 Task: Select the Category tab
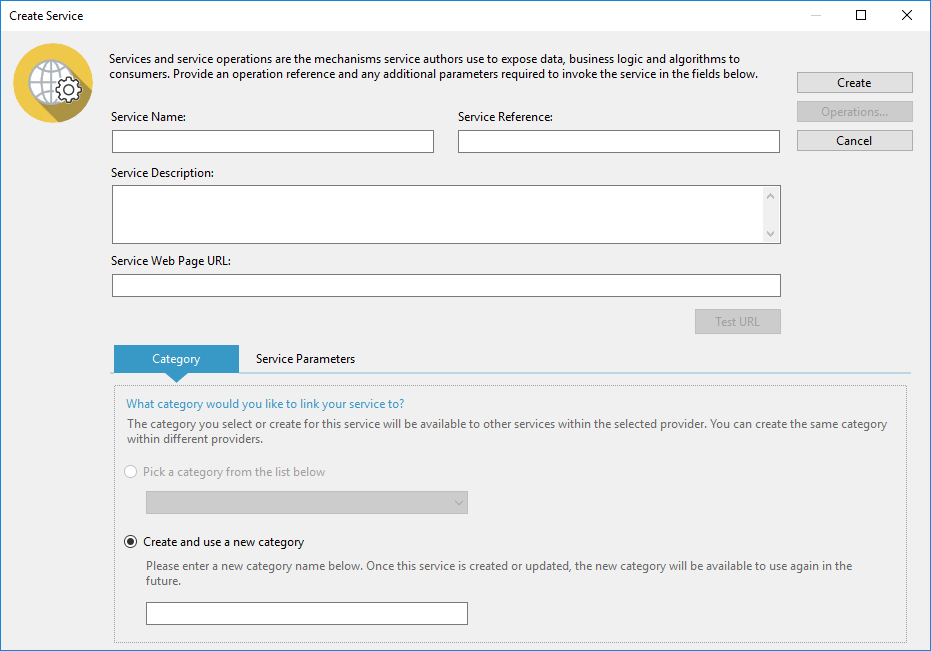point(176,359)
